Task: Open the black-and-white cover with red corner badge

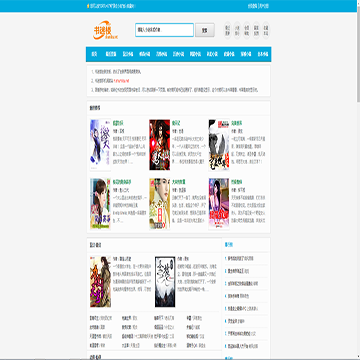Action: [219, 145]
